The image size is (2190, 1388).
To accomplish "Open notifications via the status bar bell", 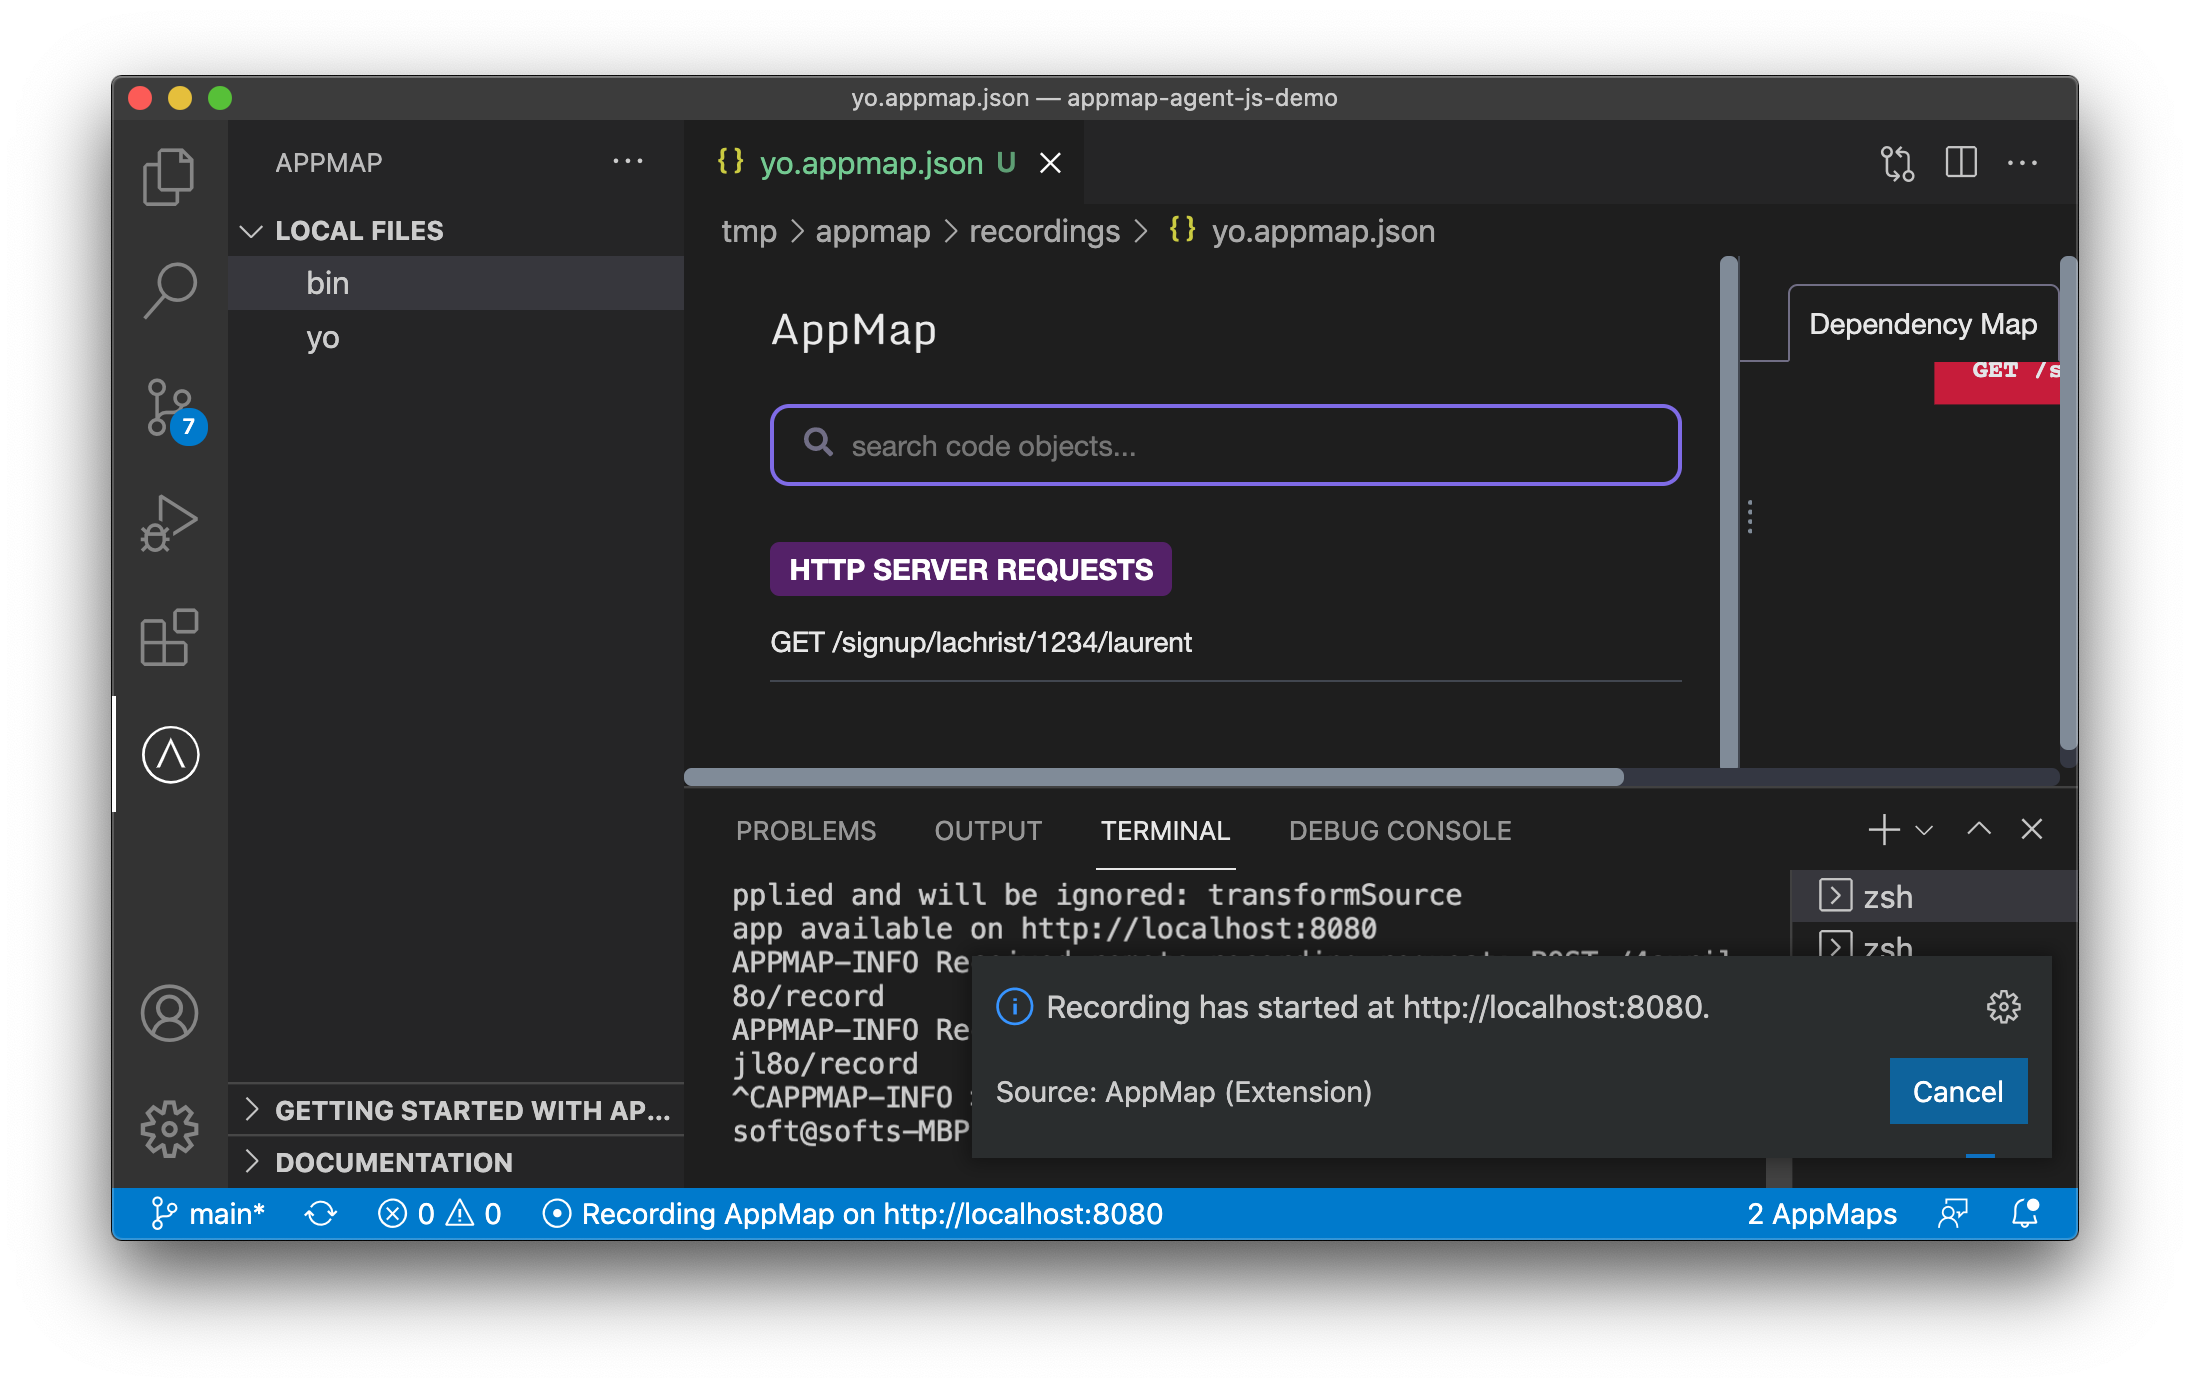I will [x=2024, y=1213].
